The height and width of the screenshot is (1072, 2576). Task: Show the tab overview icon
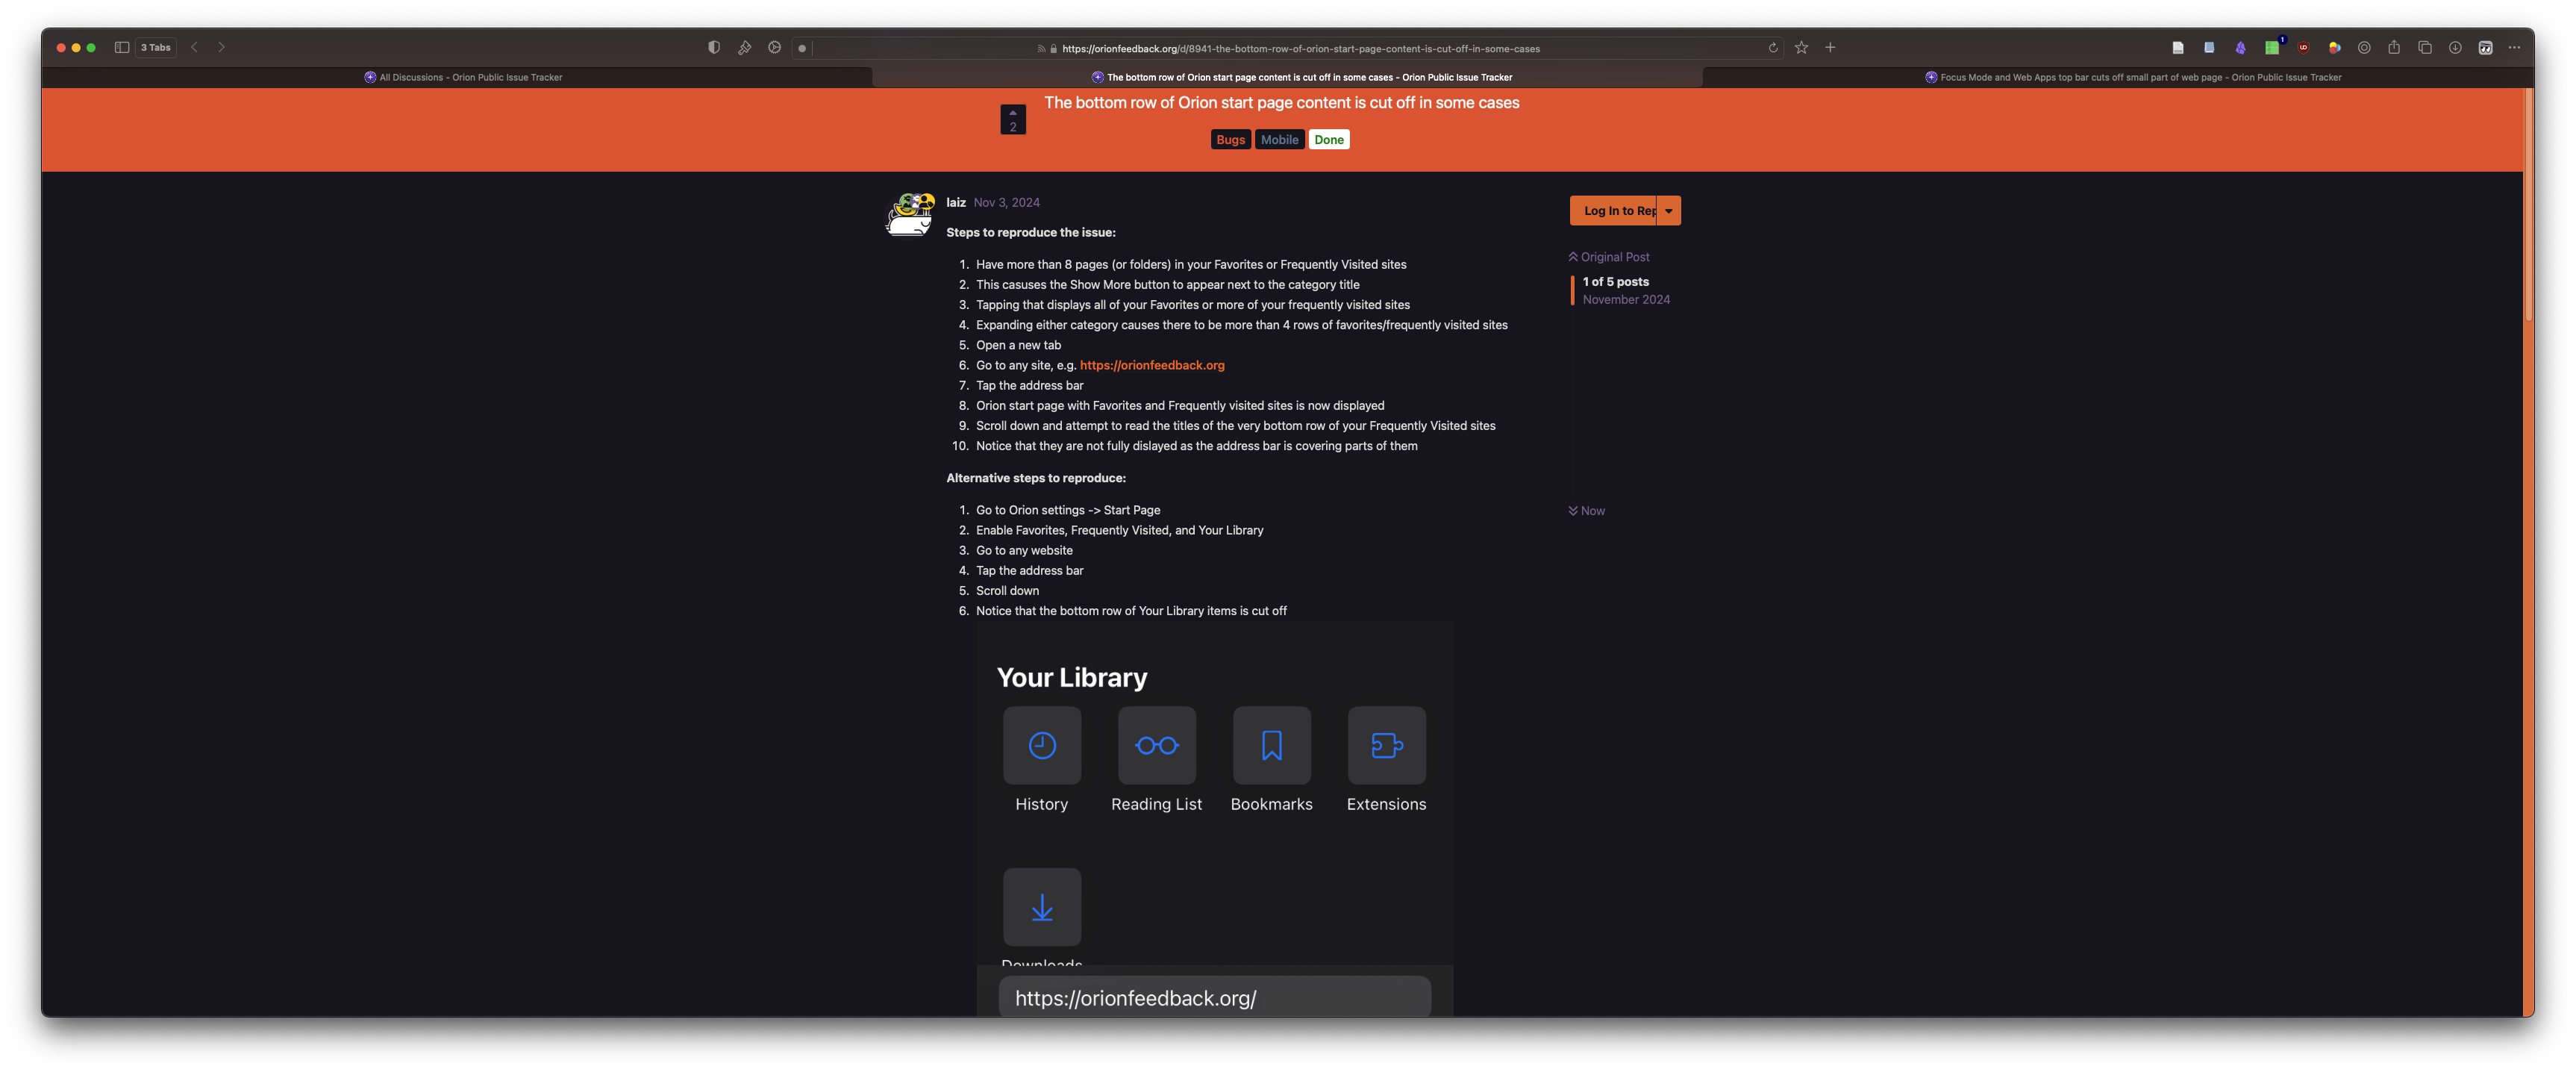pyautogui.click(x=2424, y=47)
